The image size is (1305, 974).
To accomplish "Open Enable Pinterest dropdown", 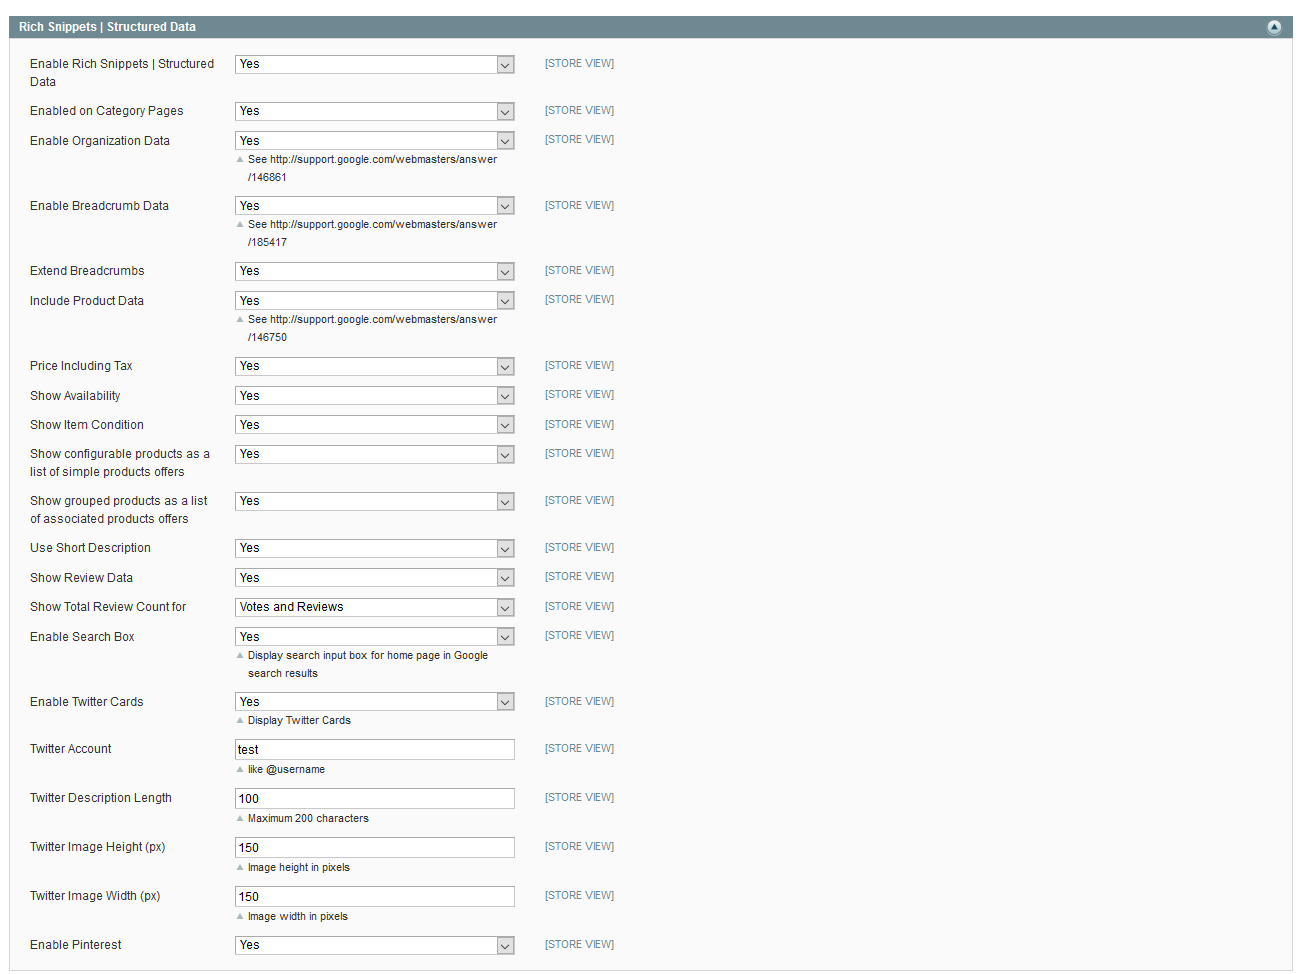I will click(374, 945).
